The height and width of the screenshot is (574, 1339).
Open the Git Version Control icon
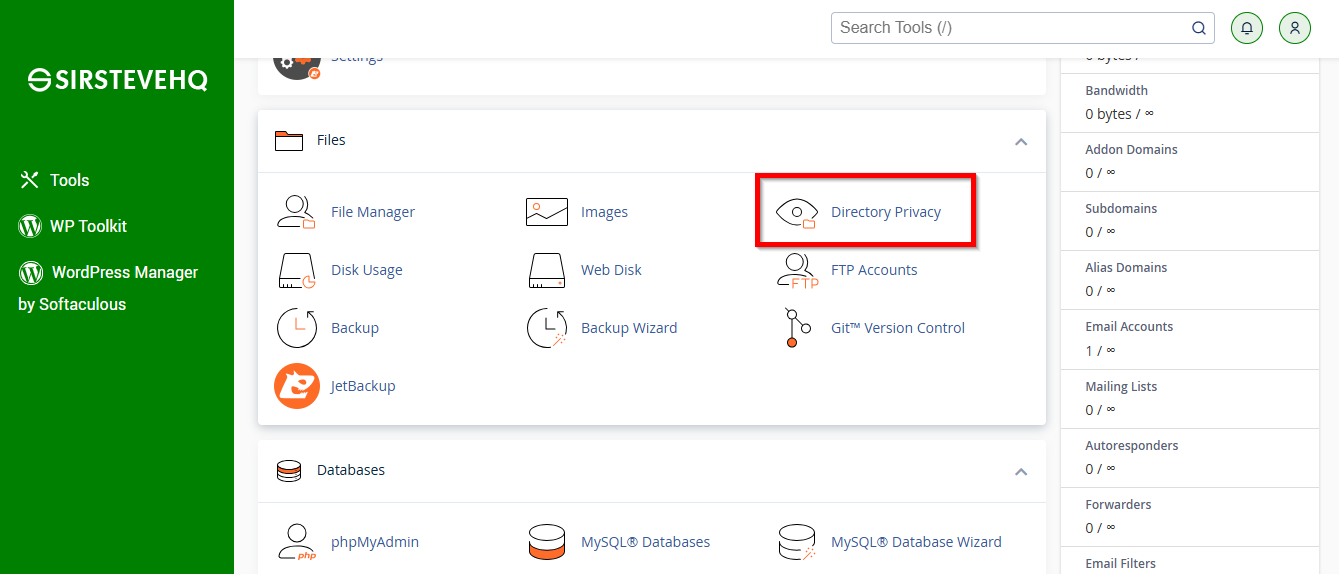click(x=797, y=328)
